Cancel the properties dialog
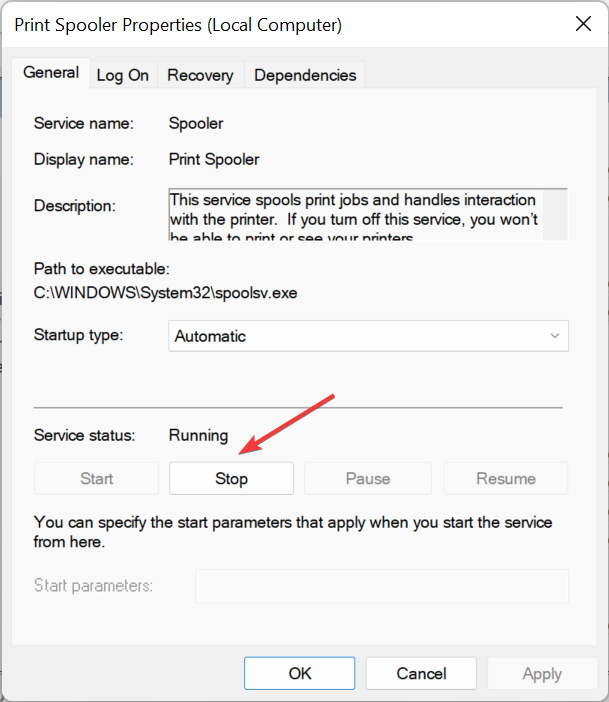The width and height of the screenshot is (609, 702). pos(420,673)
